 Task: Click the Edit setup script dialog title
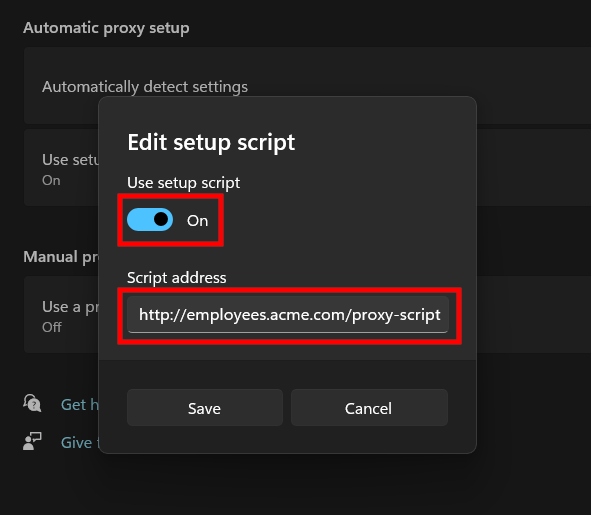point(211,143)
